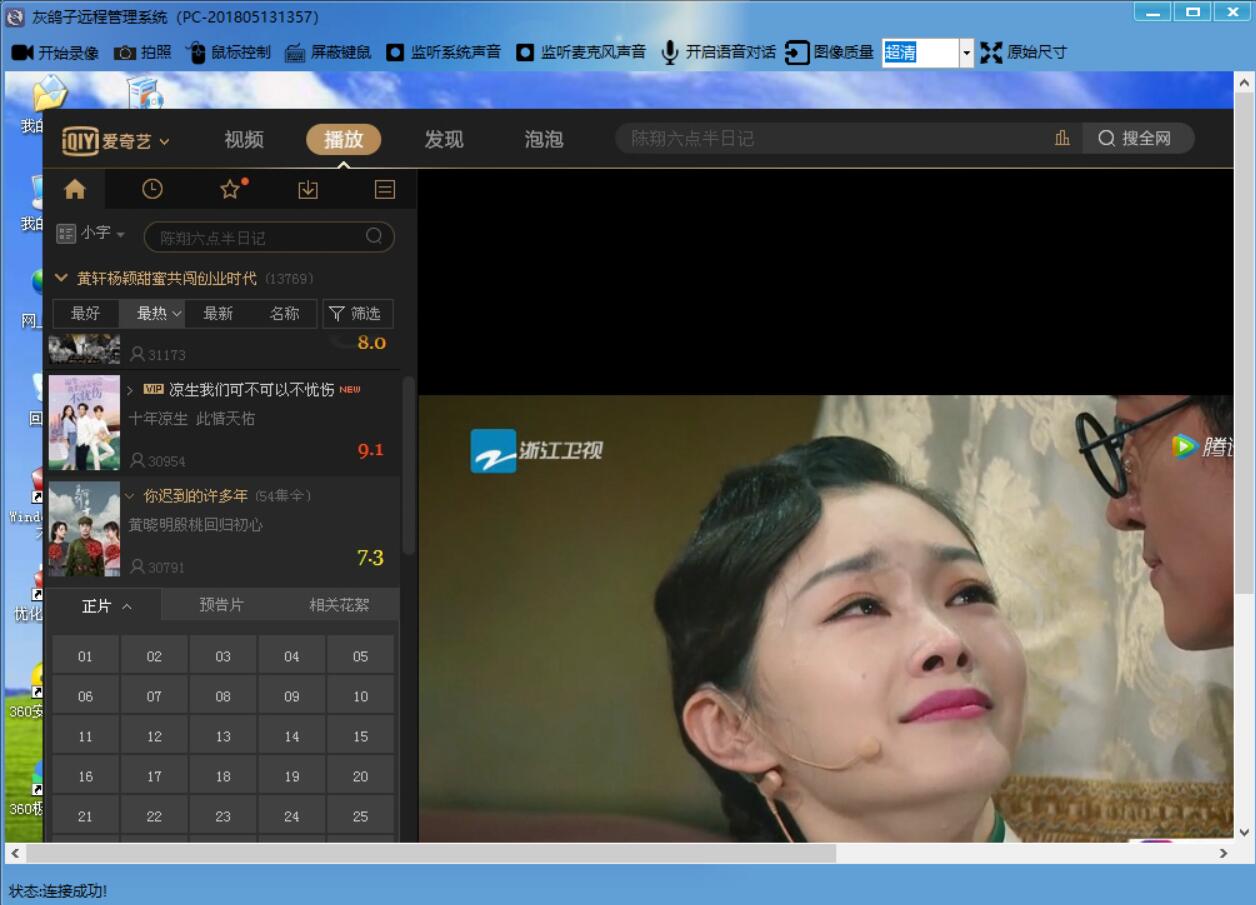Play episode 12
Image resolution: width=1256 pixels, height=905 pixels.
click(154, 736)
